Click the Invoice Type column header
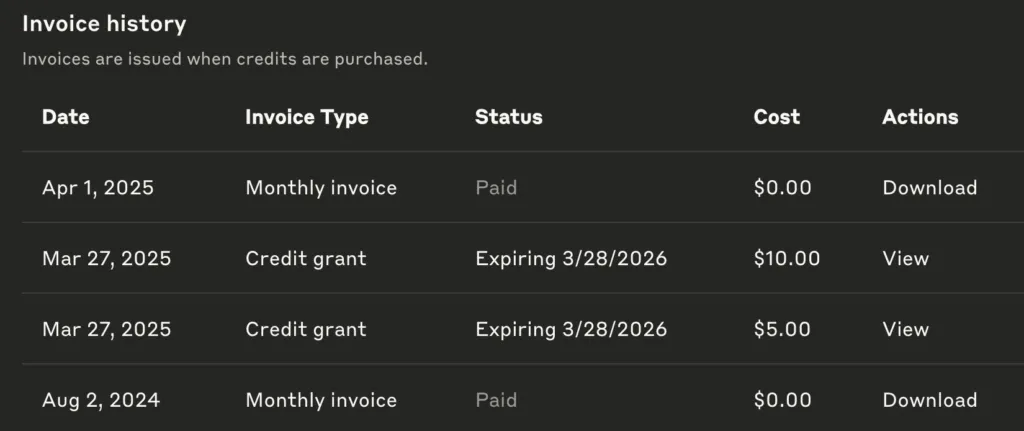 pyautogui.click(x=306, y=117)
